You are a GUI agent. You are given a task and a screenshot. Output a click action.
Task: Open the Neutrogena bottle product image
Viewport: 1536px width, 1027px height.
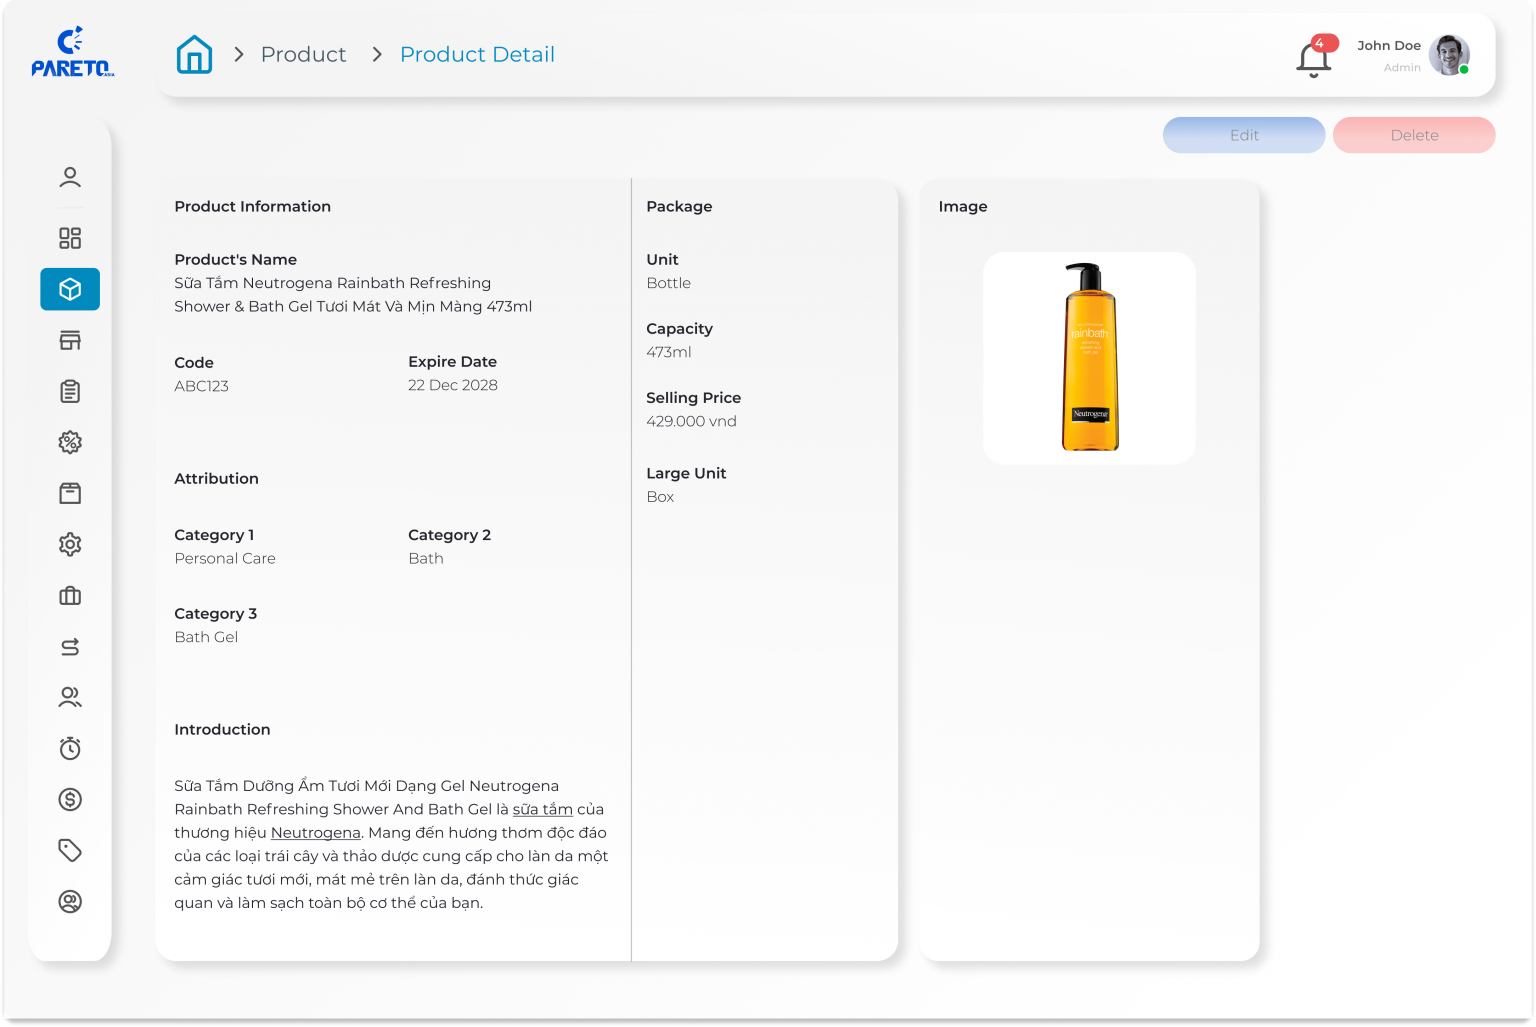[x=1089, y=358]
